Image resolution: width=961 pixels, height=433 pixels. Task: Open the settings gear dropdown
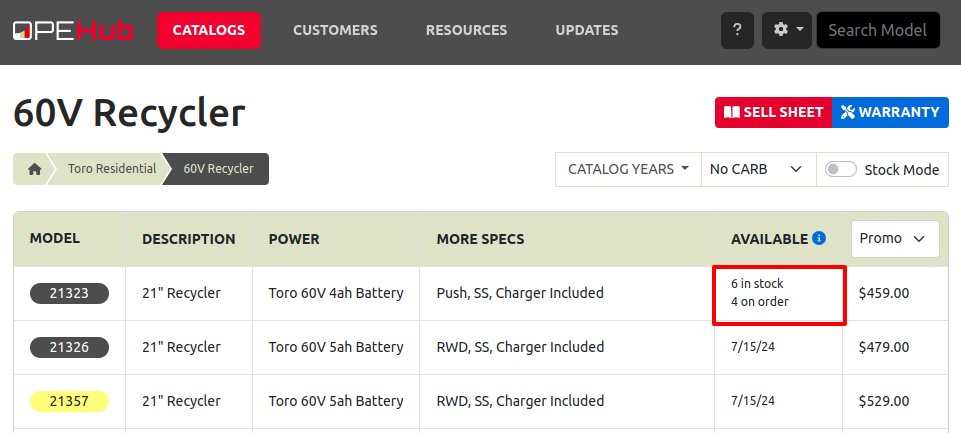pos(787,30)
